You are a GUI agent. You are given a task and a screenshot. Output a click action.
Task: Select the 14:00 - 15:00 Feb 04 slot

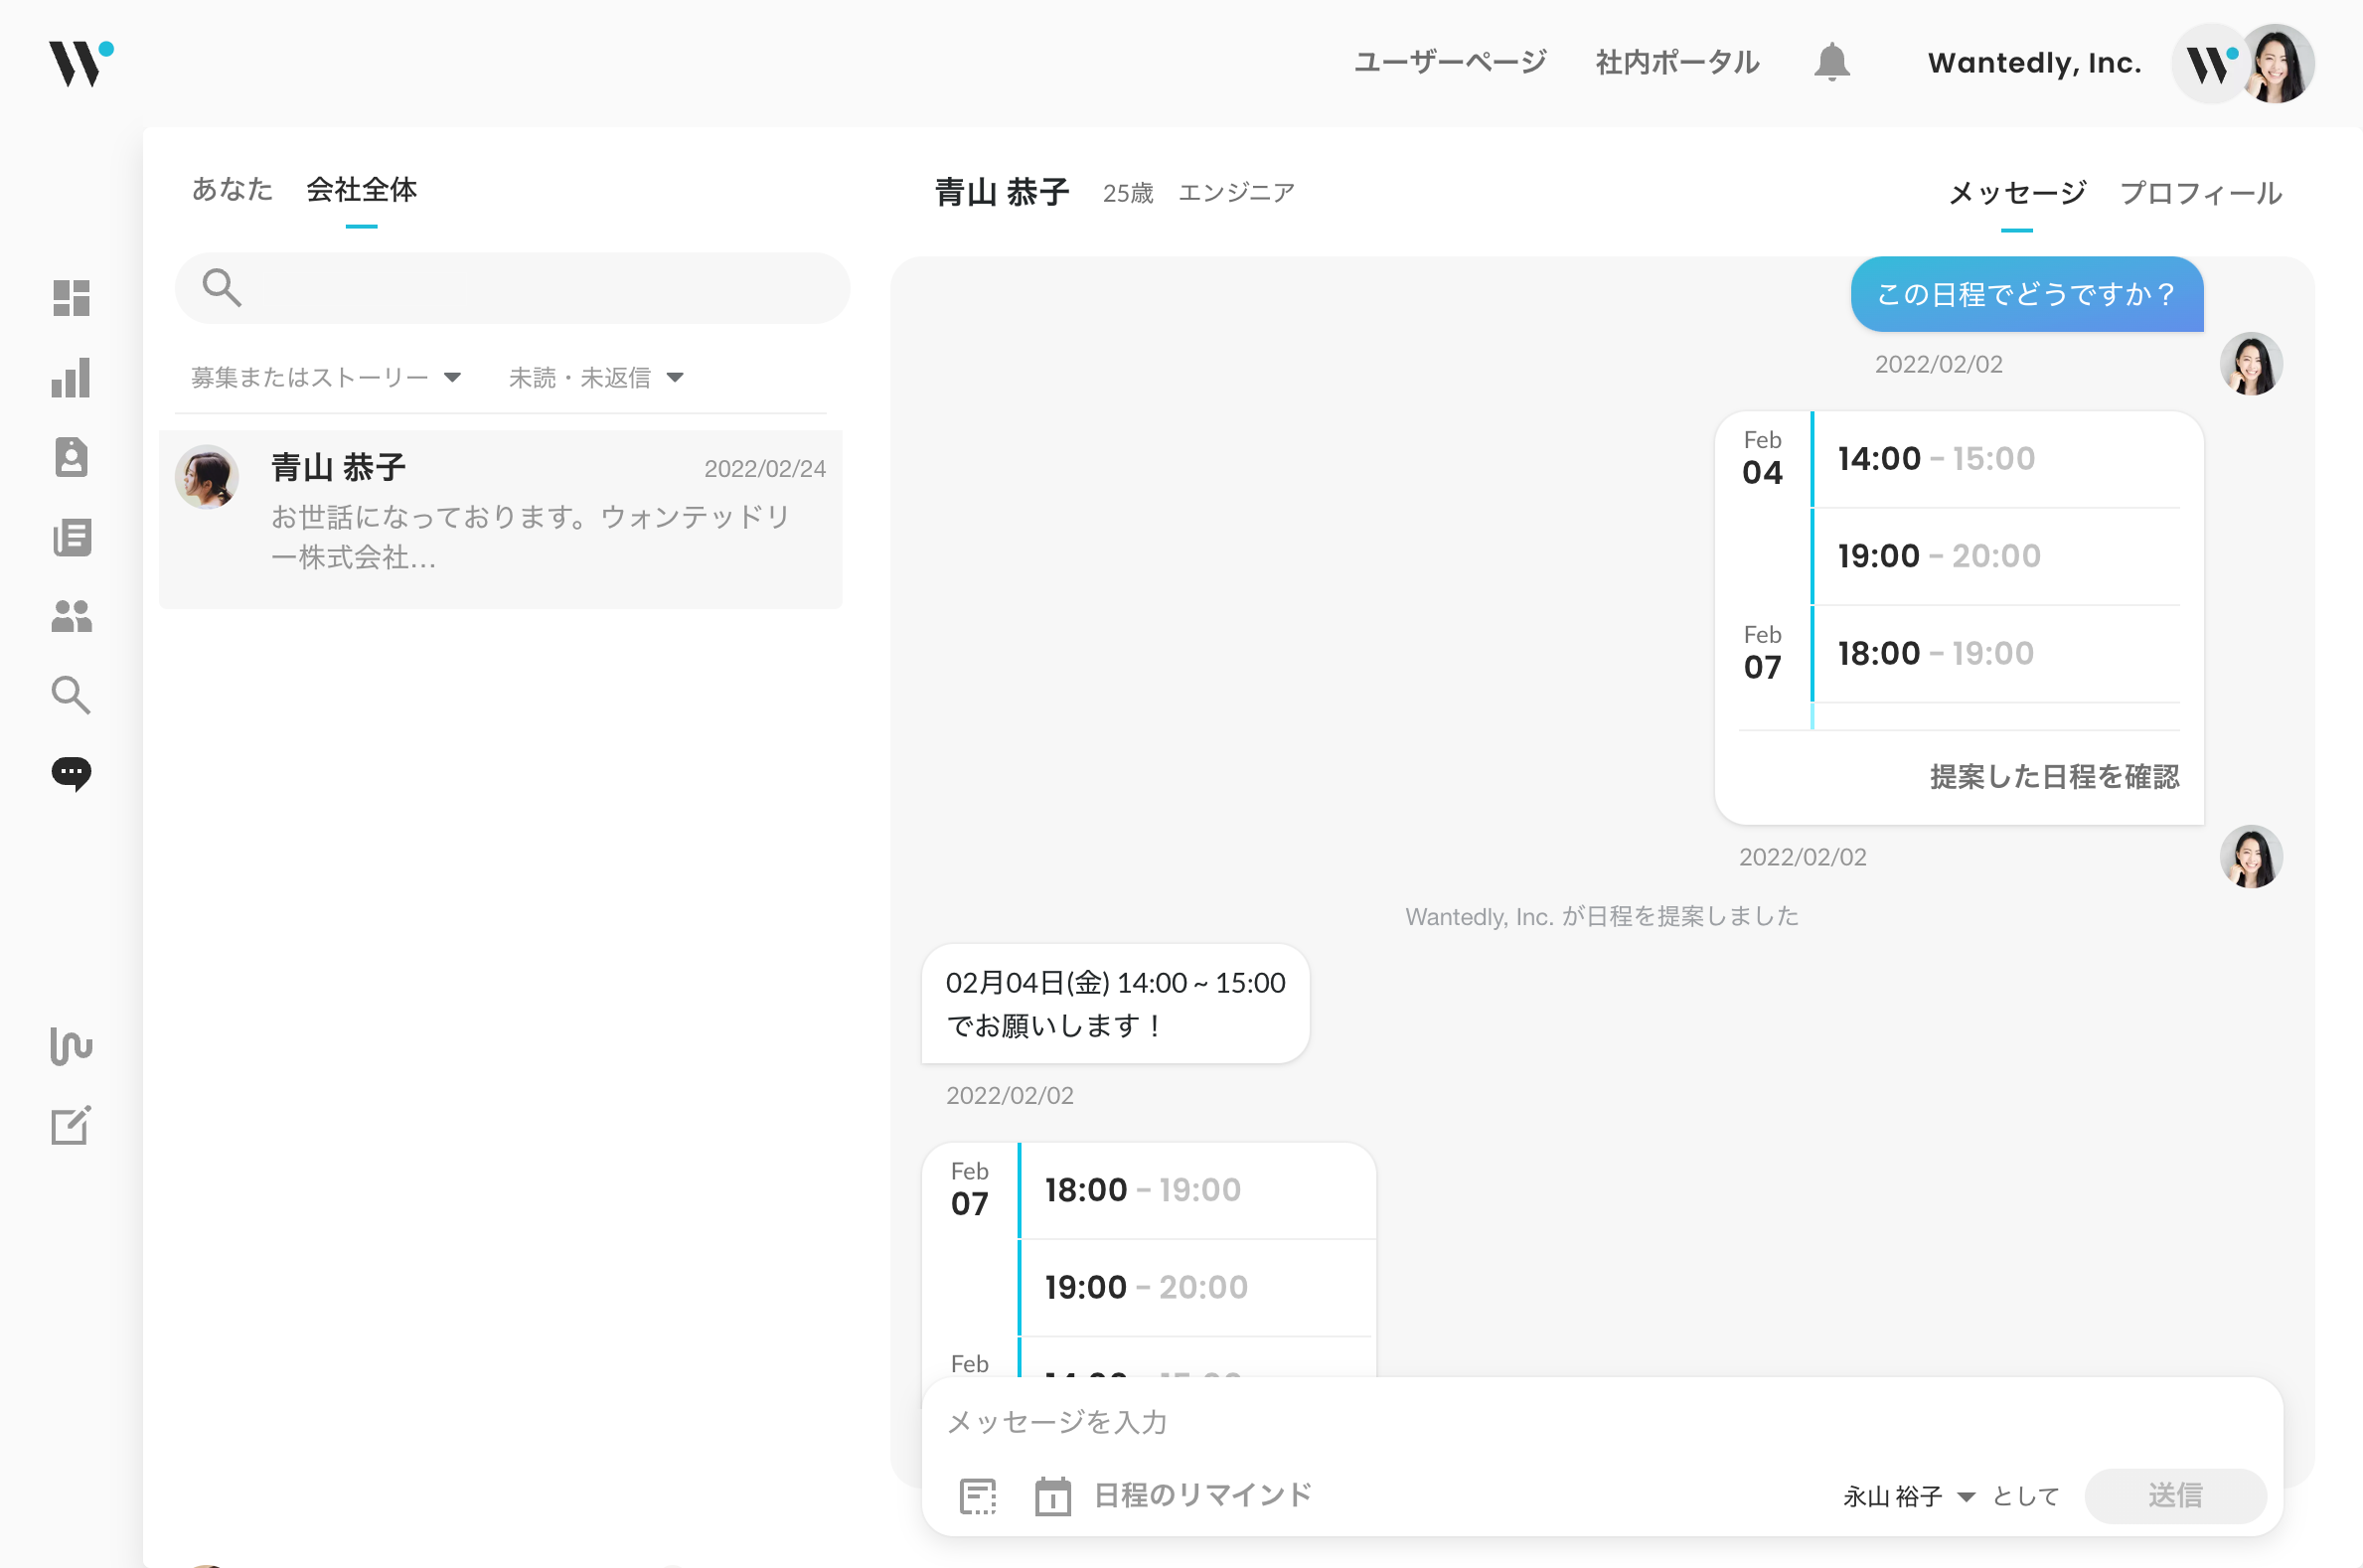coord(1995,459)
